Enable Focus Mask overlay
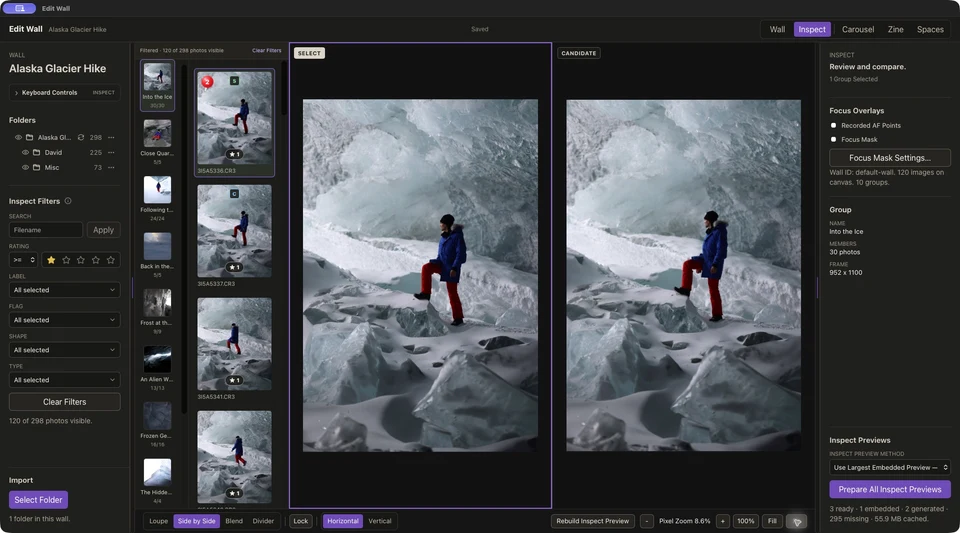This screenshot has width=960, height=533. point(833,140)
